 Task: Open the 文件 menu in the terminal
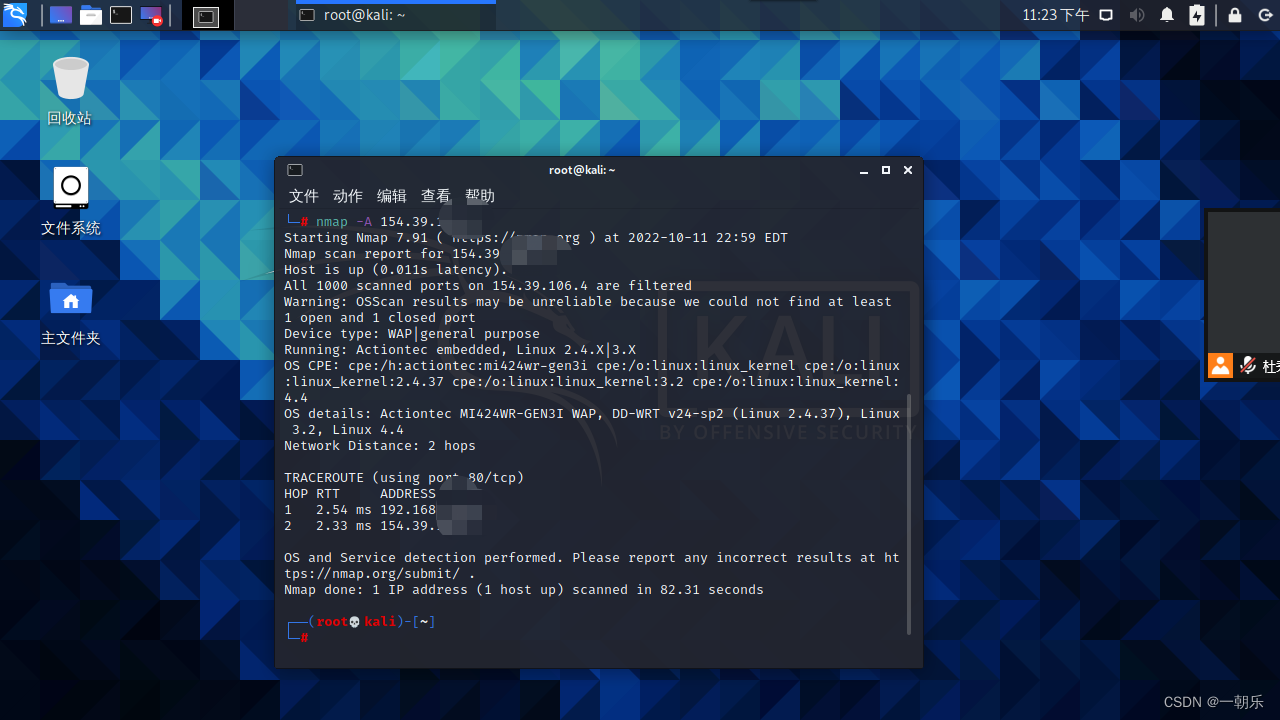pyautogui.click(x=304, y=196)
